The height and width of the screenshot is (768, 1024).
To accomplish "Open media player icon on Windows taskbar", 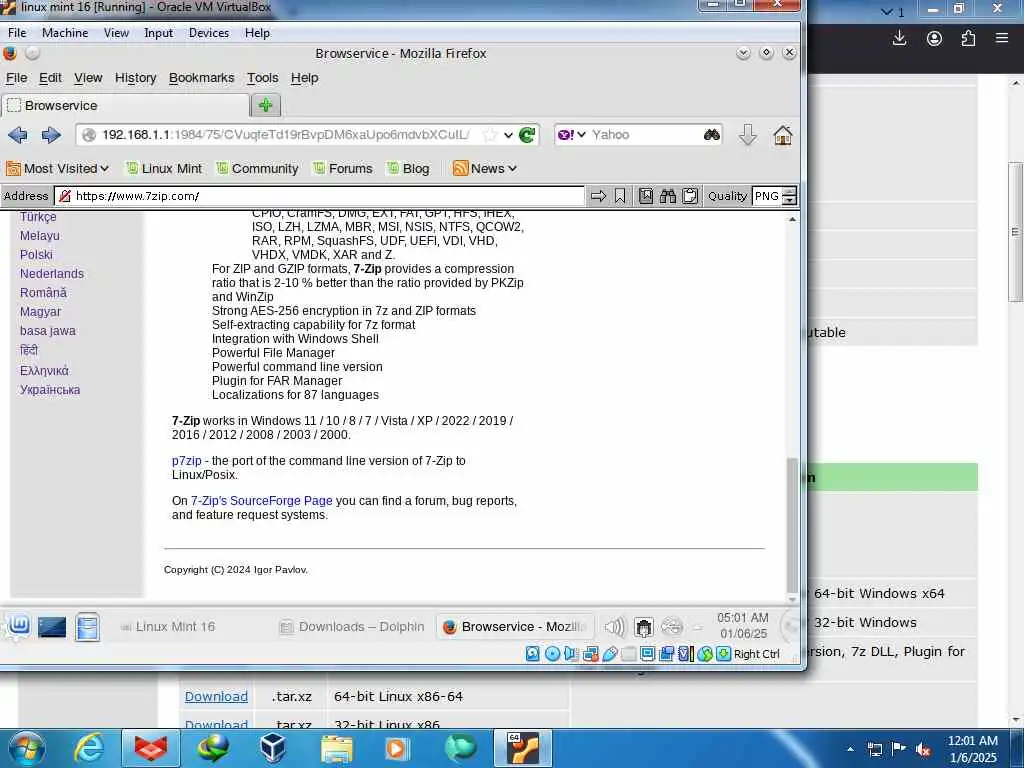I will pos(397,748).
